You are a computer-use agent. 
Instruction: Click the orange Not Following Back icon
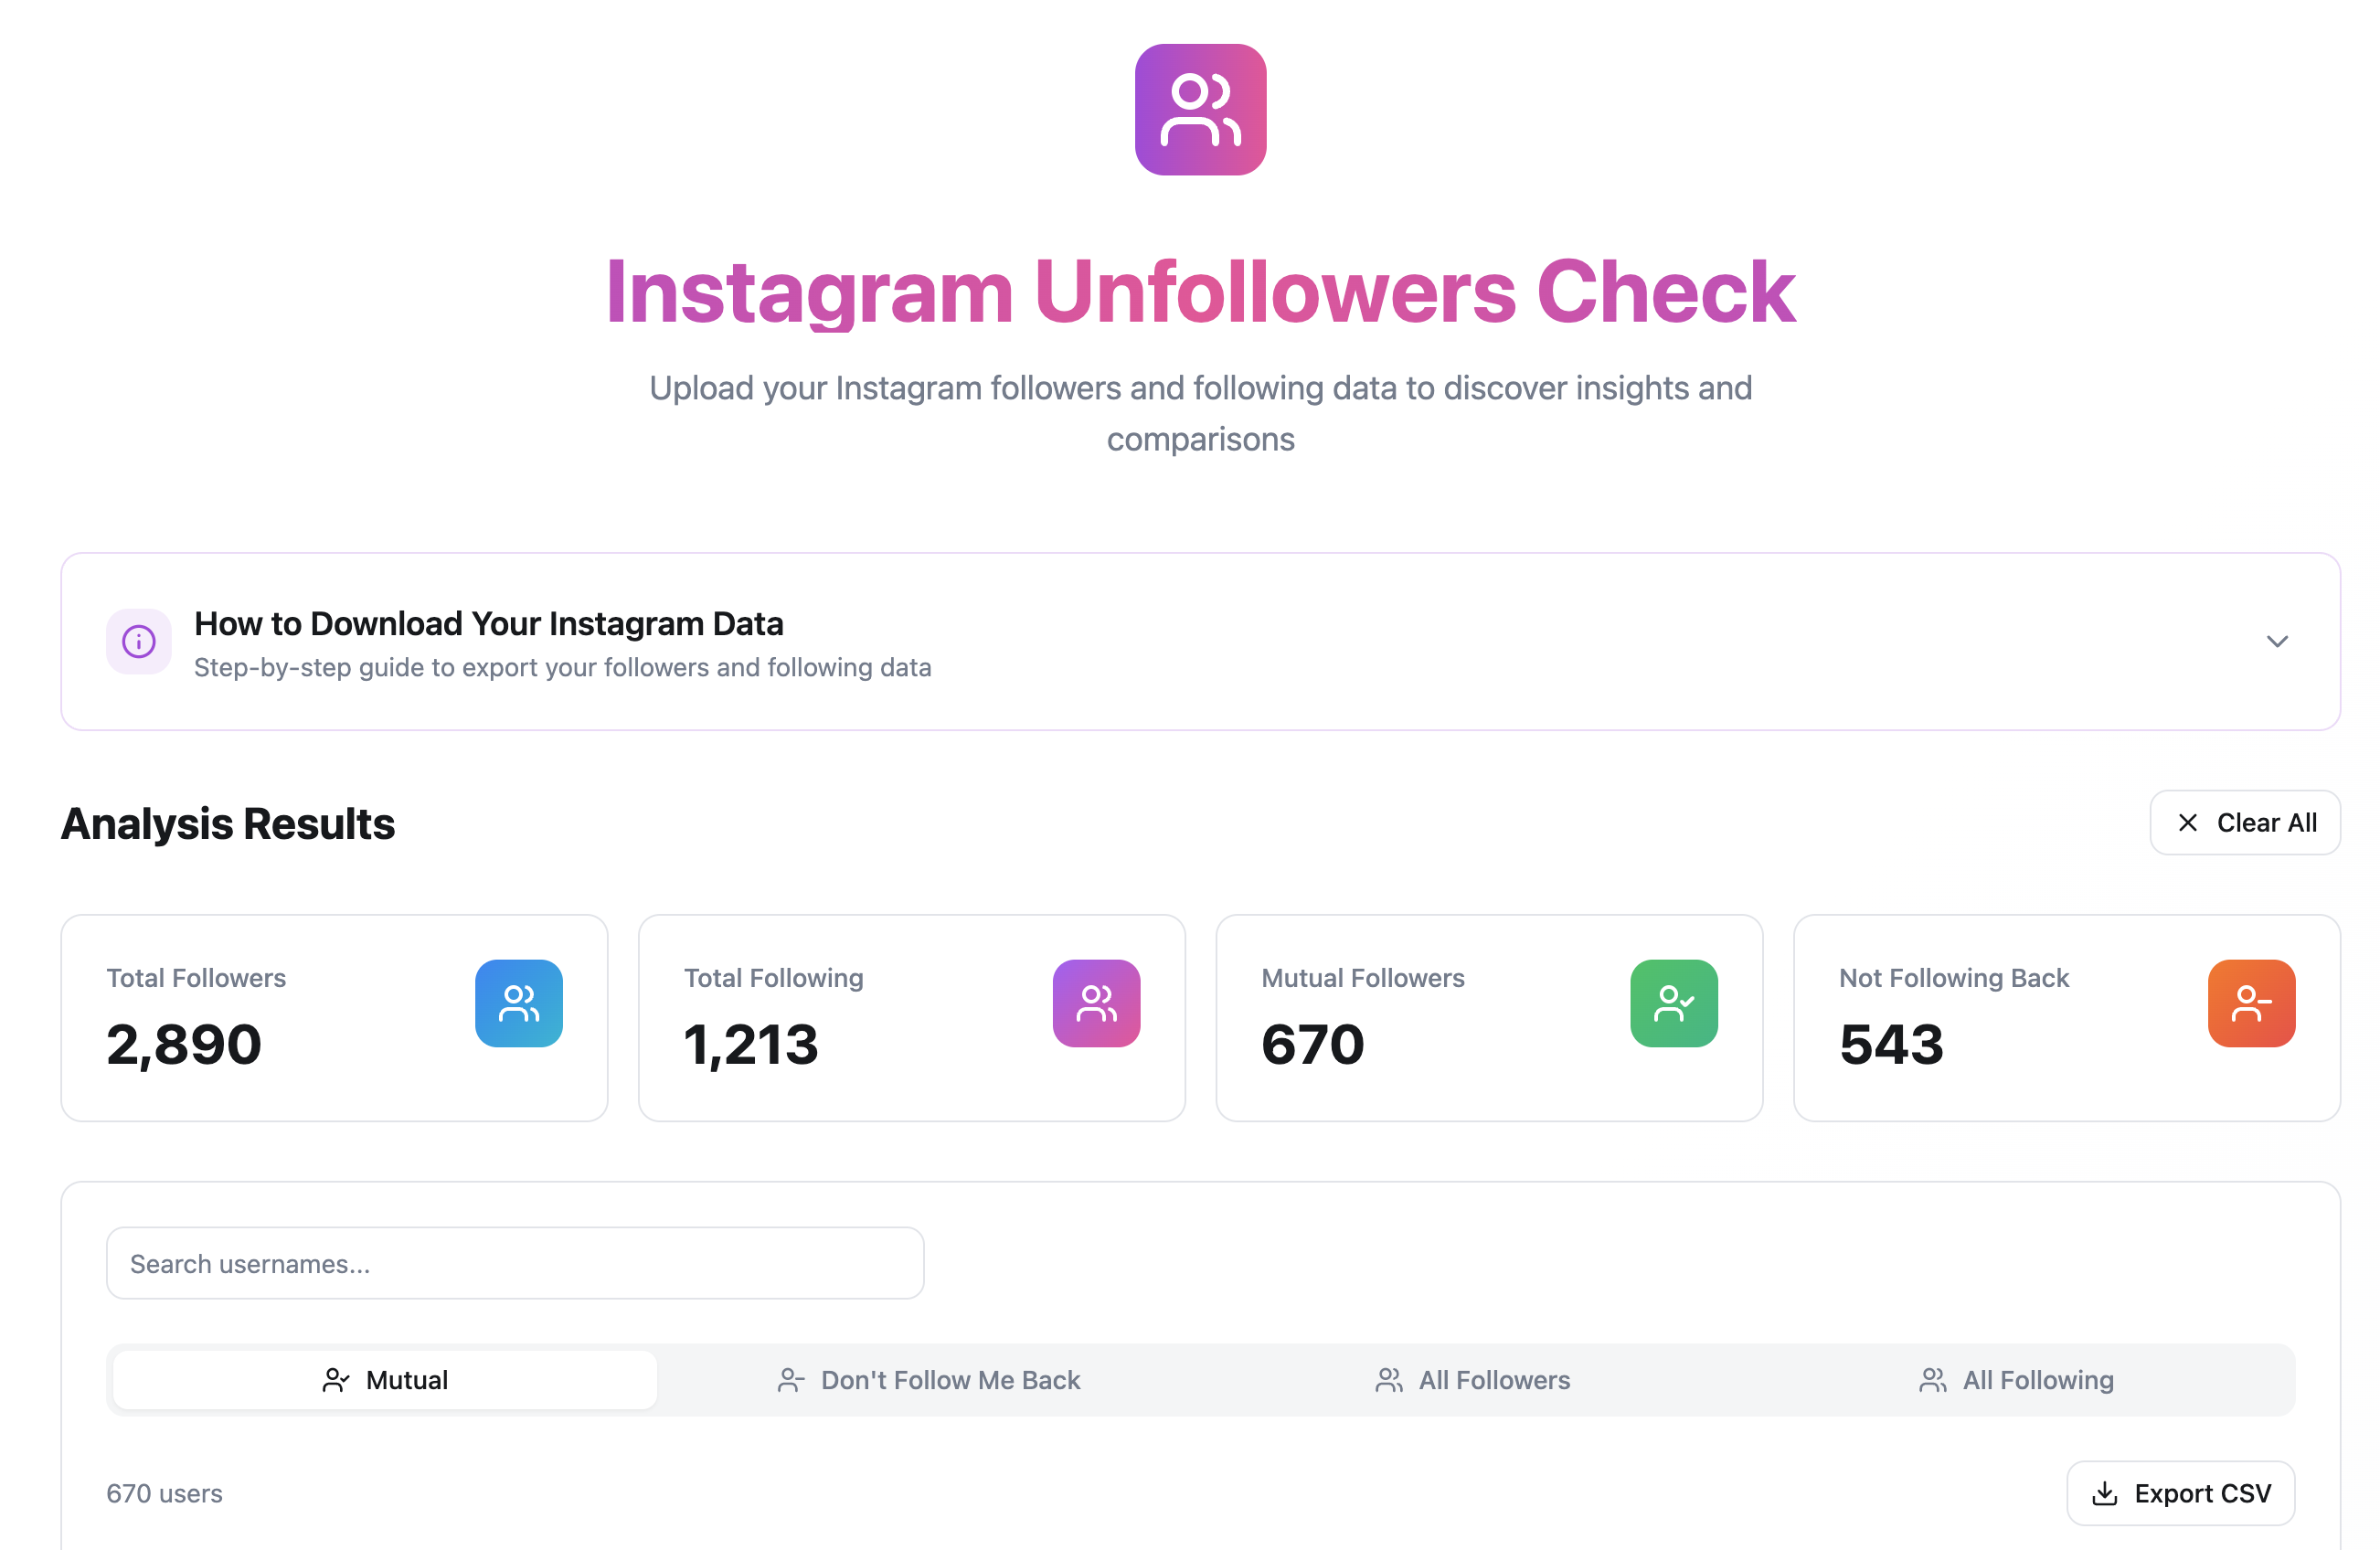pos(2250,1003)
